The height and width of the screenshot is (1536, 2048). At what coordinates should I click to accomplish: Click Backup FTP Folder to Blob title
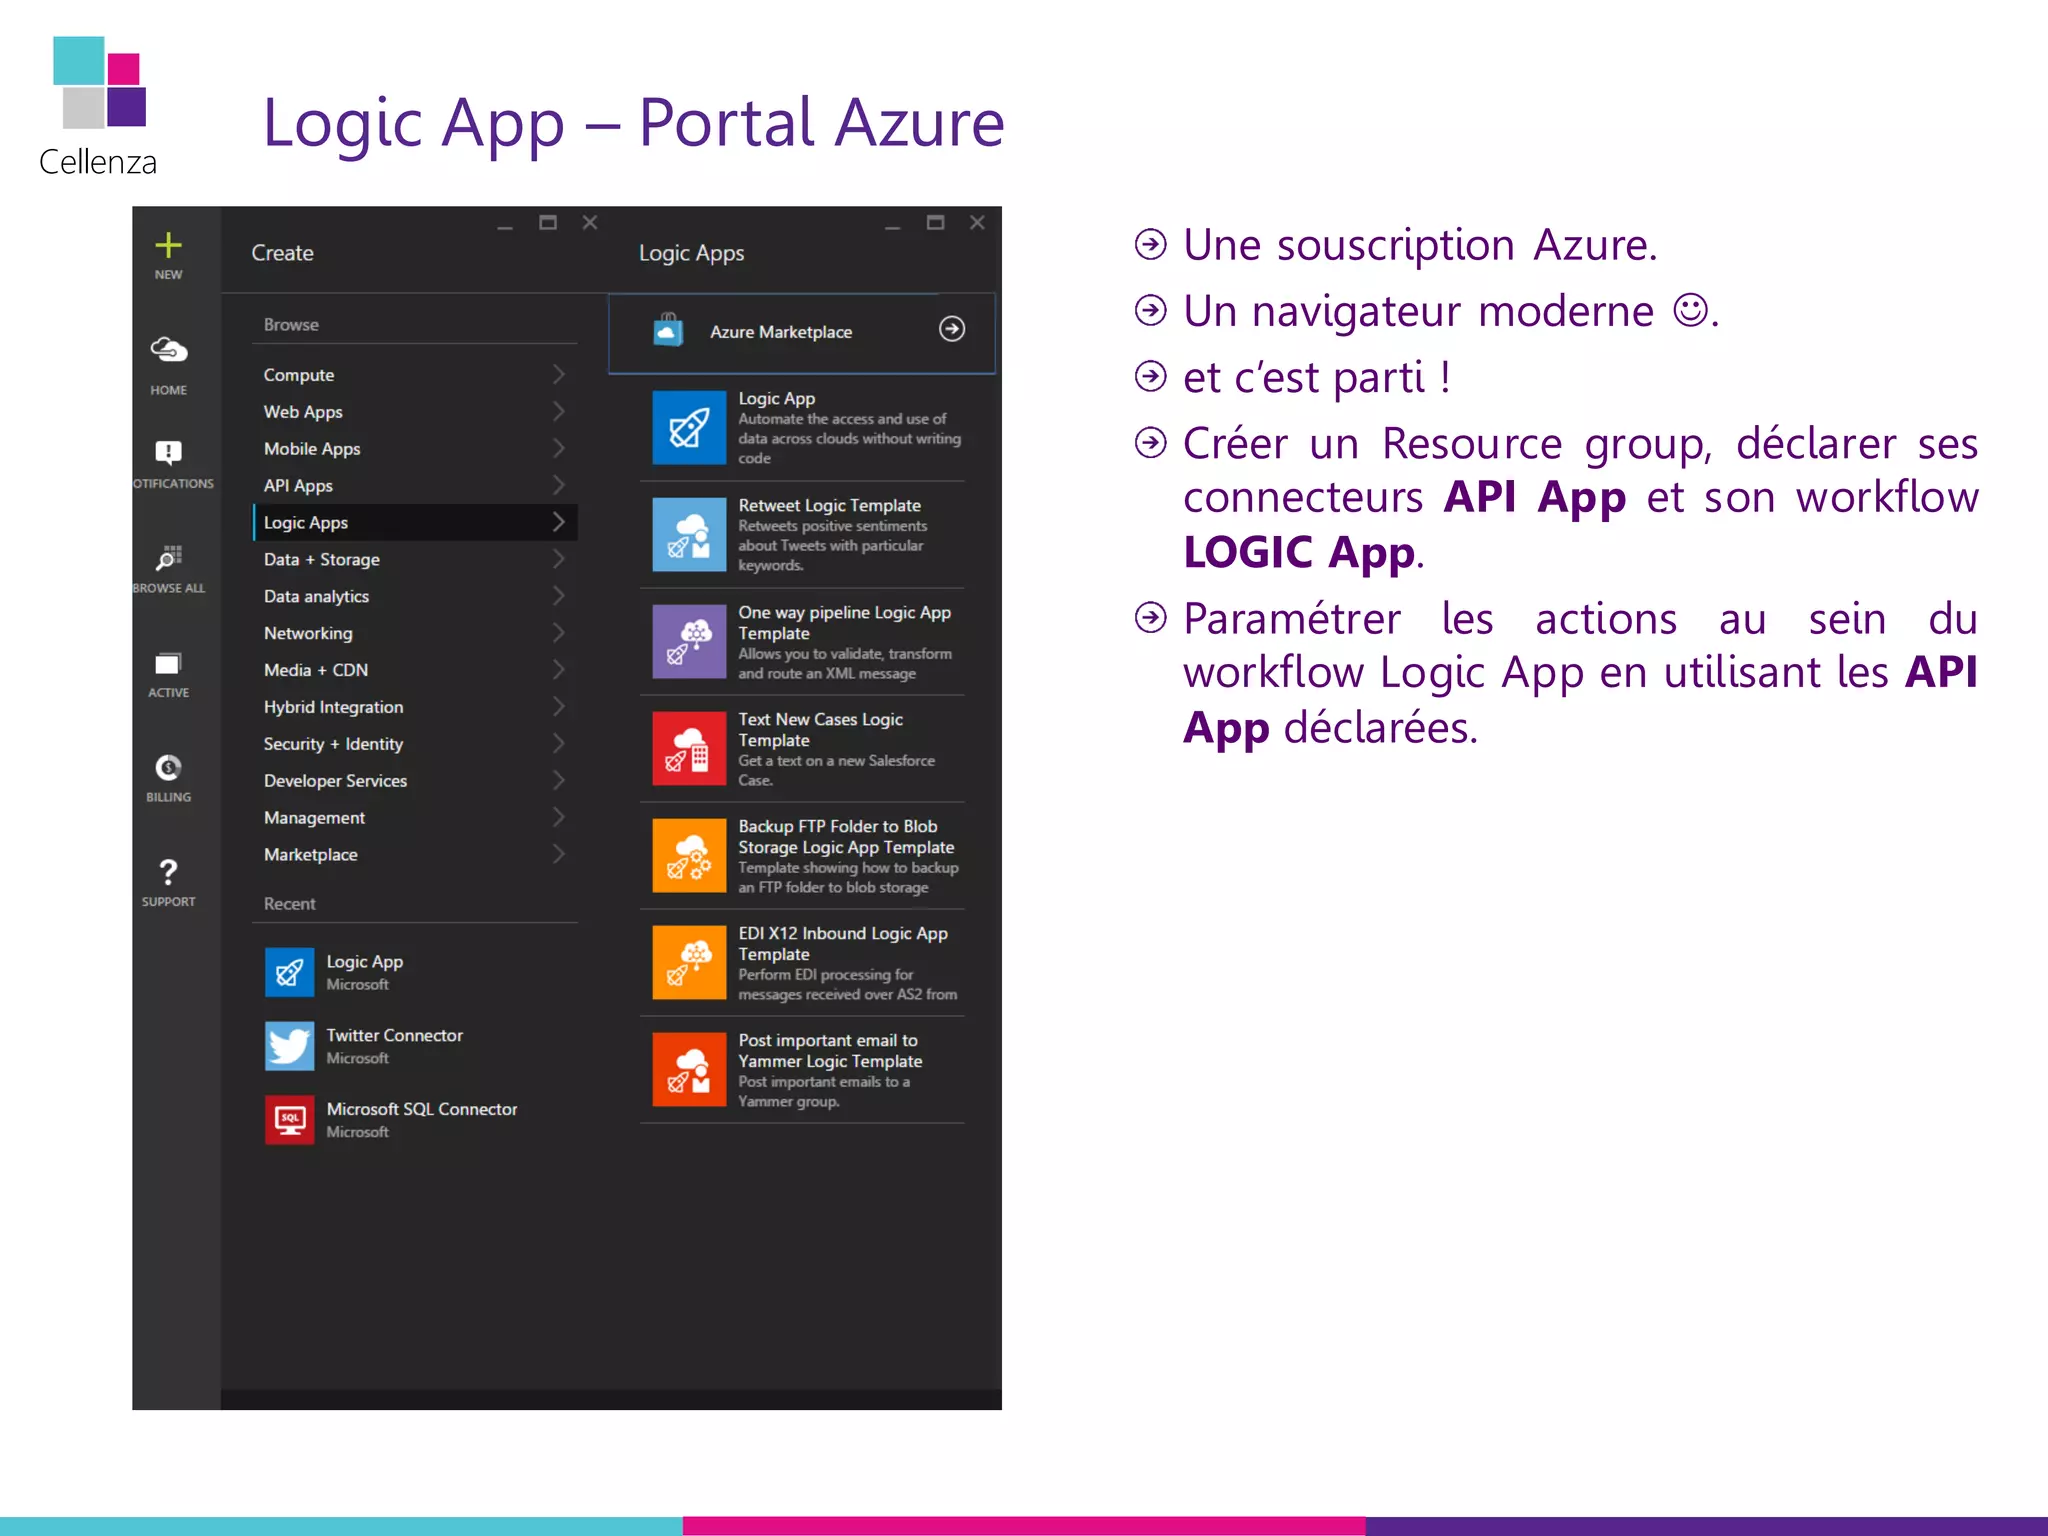[x=846, y=837]
